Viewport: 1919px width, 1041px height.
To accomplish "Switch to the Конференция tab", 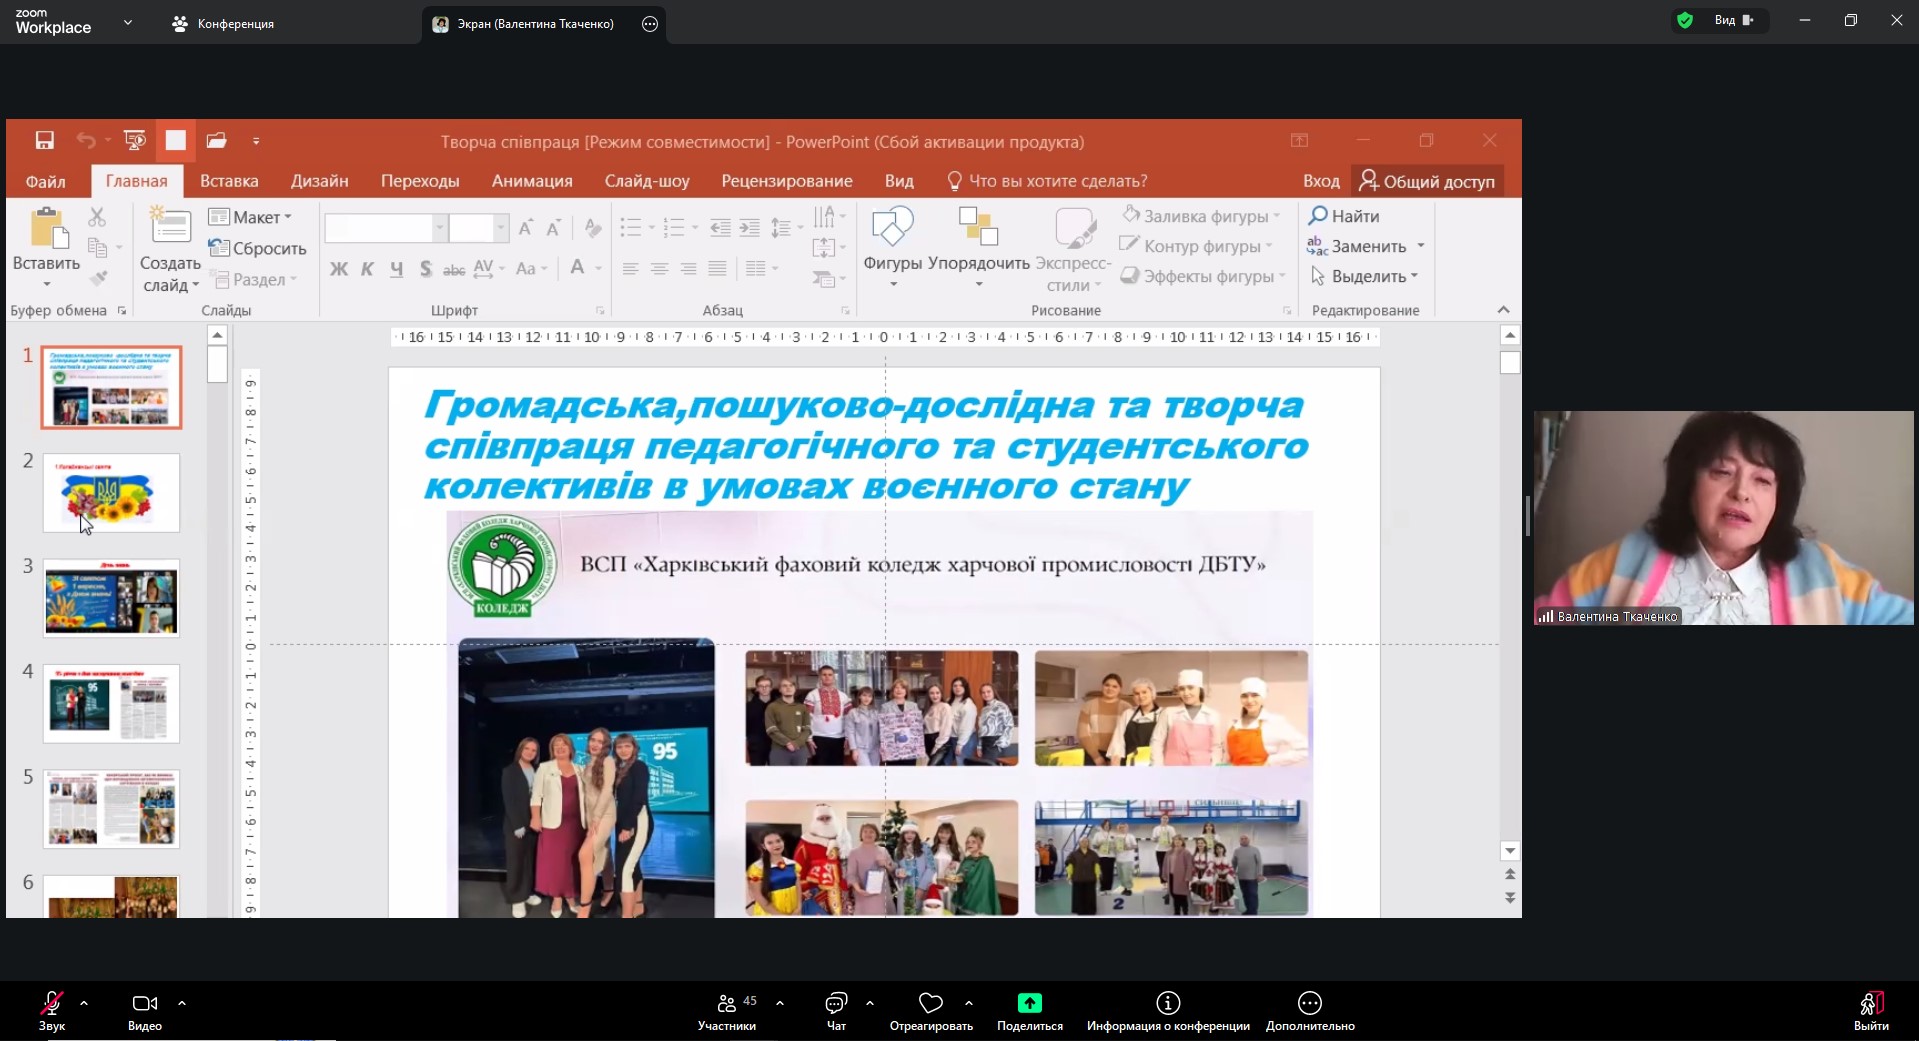I will pyautogui.click(x=224, y=24).
